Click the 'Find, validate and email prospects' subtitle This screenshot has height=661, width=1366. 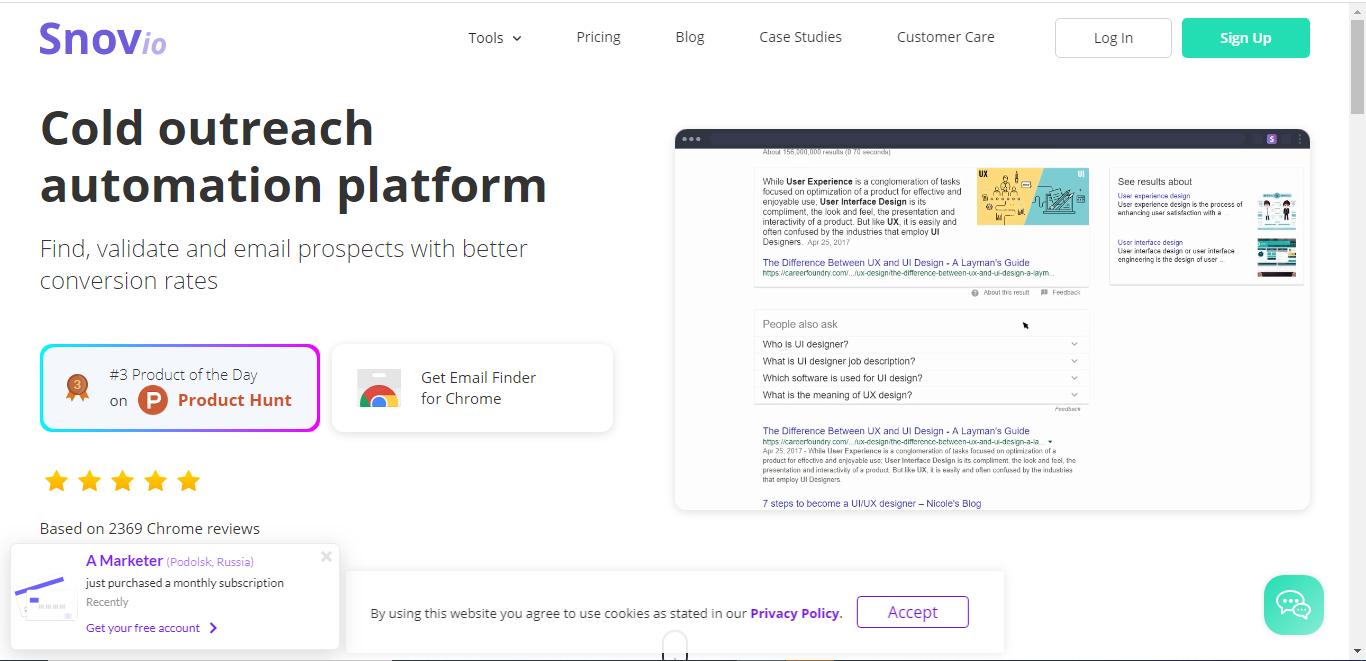point(284,265)
